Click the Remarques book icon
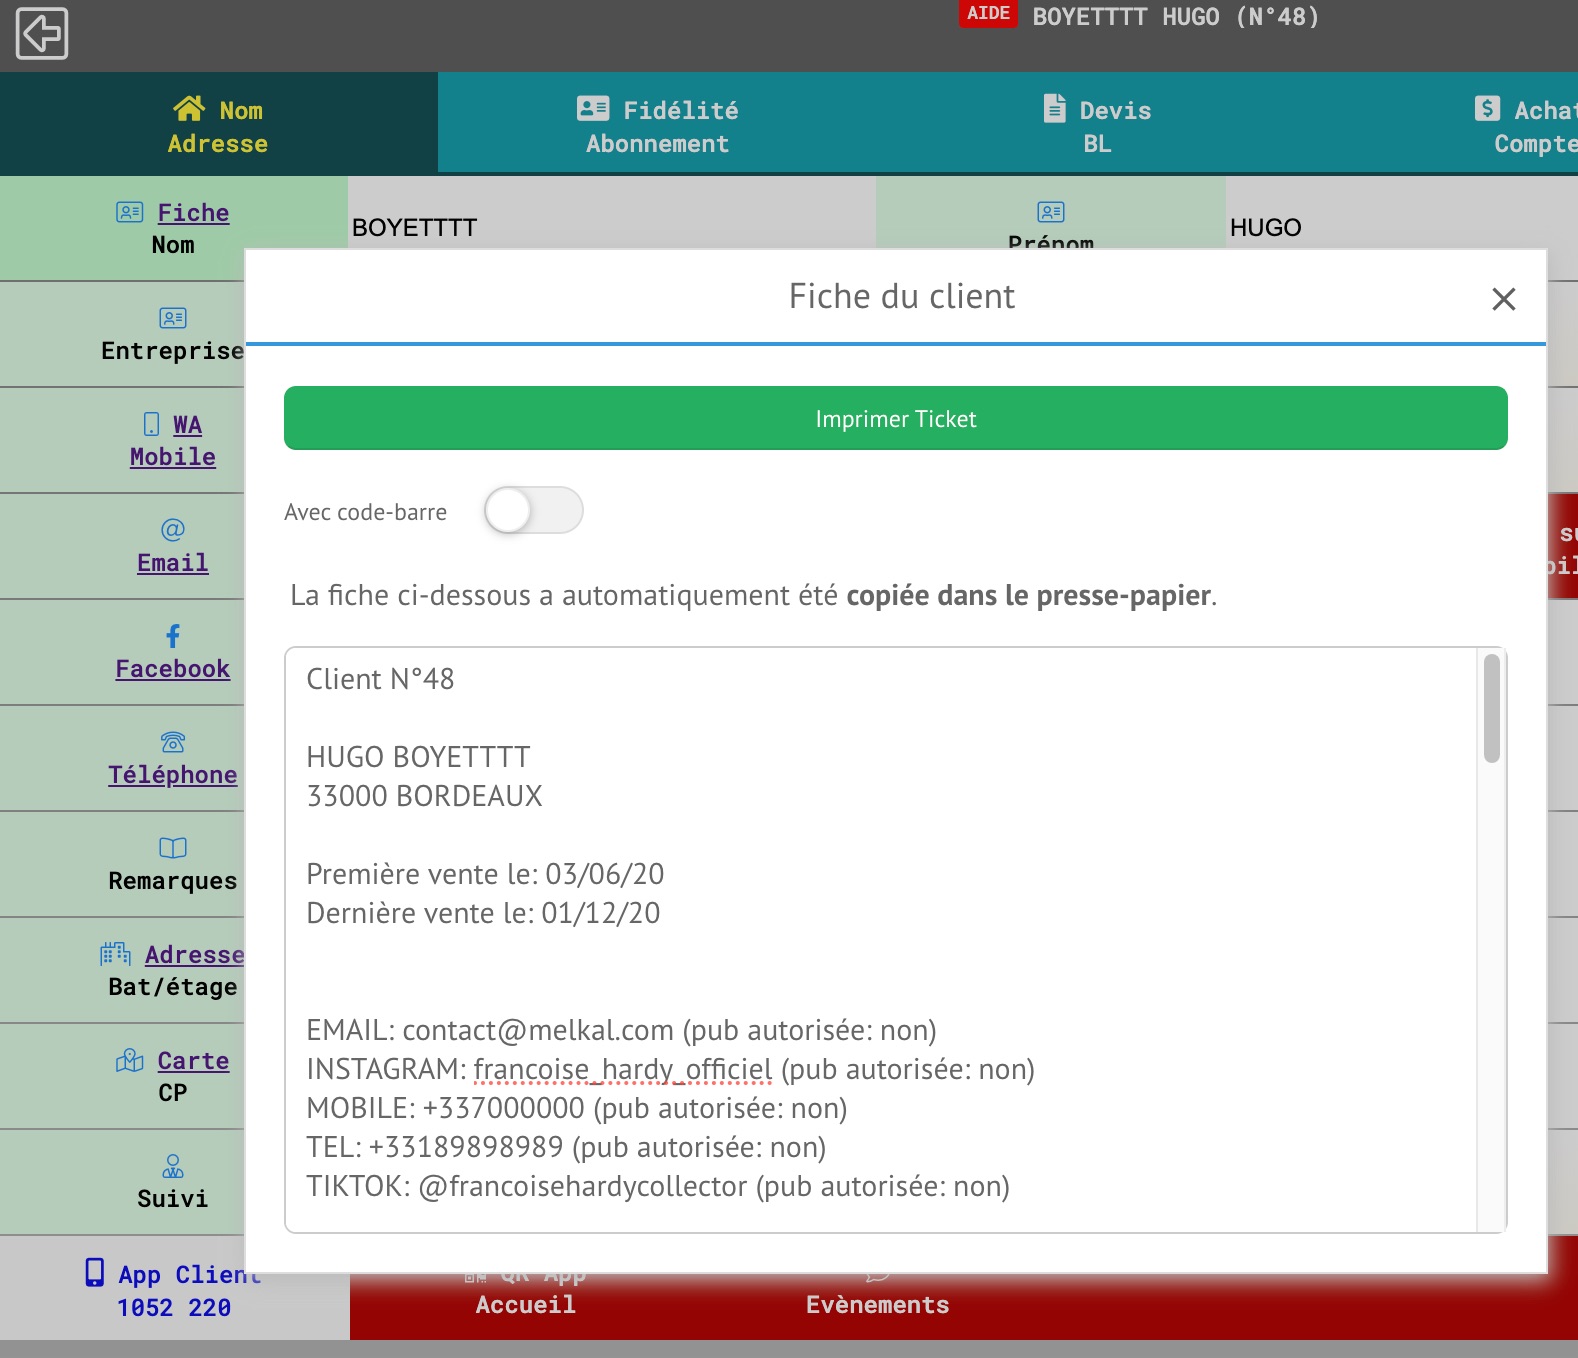 pos(173,848)
